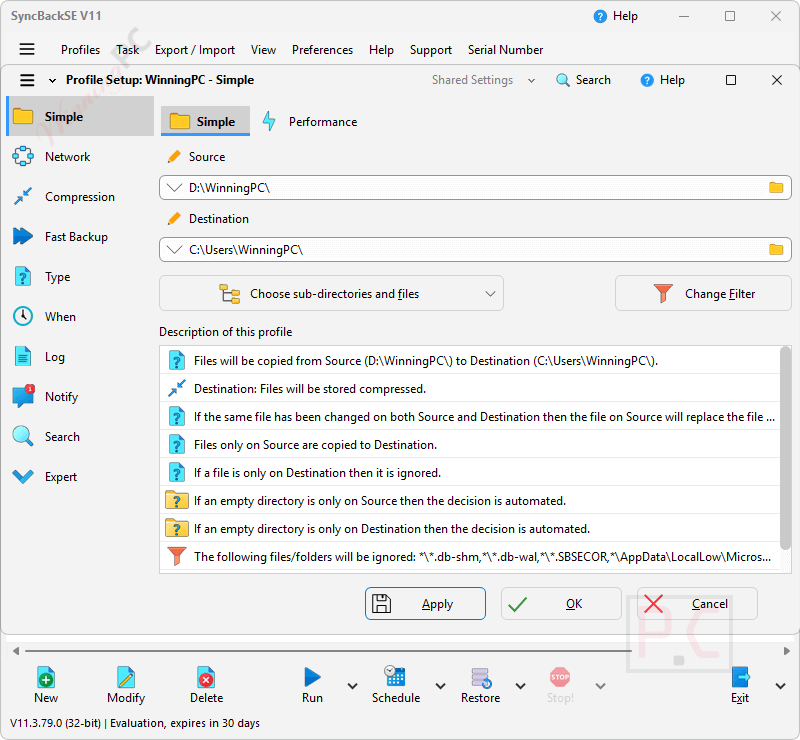This screenshot has width=800, height=740.
Task: Click the Source path field D:\WinningPC\
Action: (x=475, y=188)
